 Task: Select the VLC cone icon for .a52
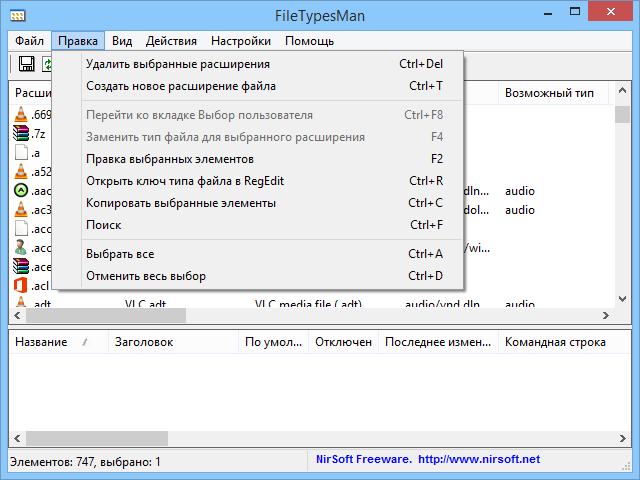click(21, 171)
